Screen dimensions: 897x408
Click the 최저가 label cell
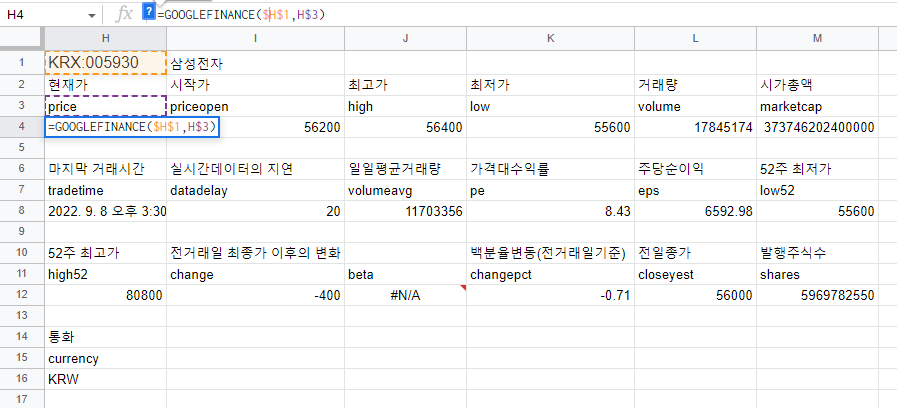550,85
